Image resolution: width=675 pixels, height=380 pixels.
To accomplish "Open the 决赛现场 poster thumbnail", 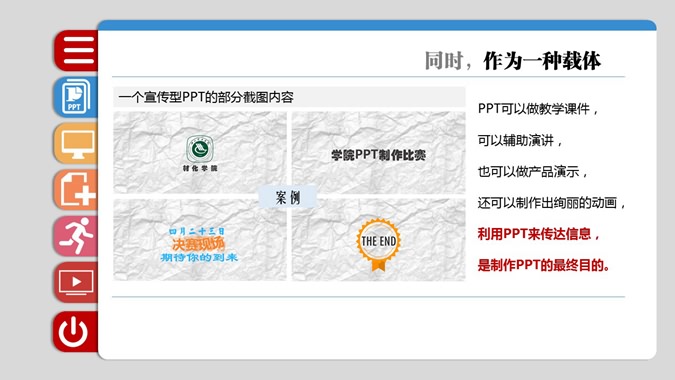I will (x=200, y=240).
